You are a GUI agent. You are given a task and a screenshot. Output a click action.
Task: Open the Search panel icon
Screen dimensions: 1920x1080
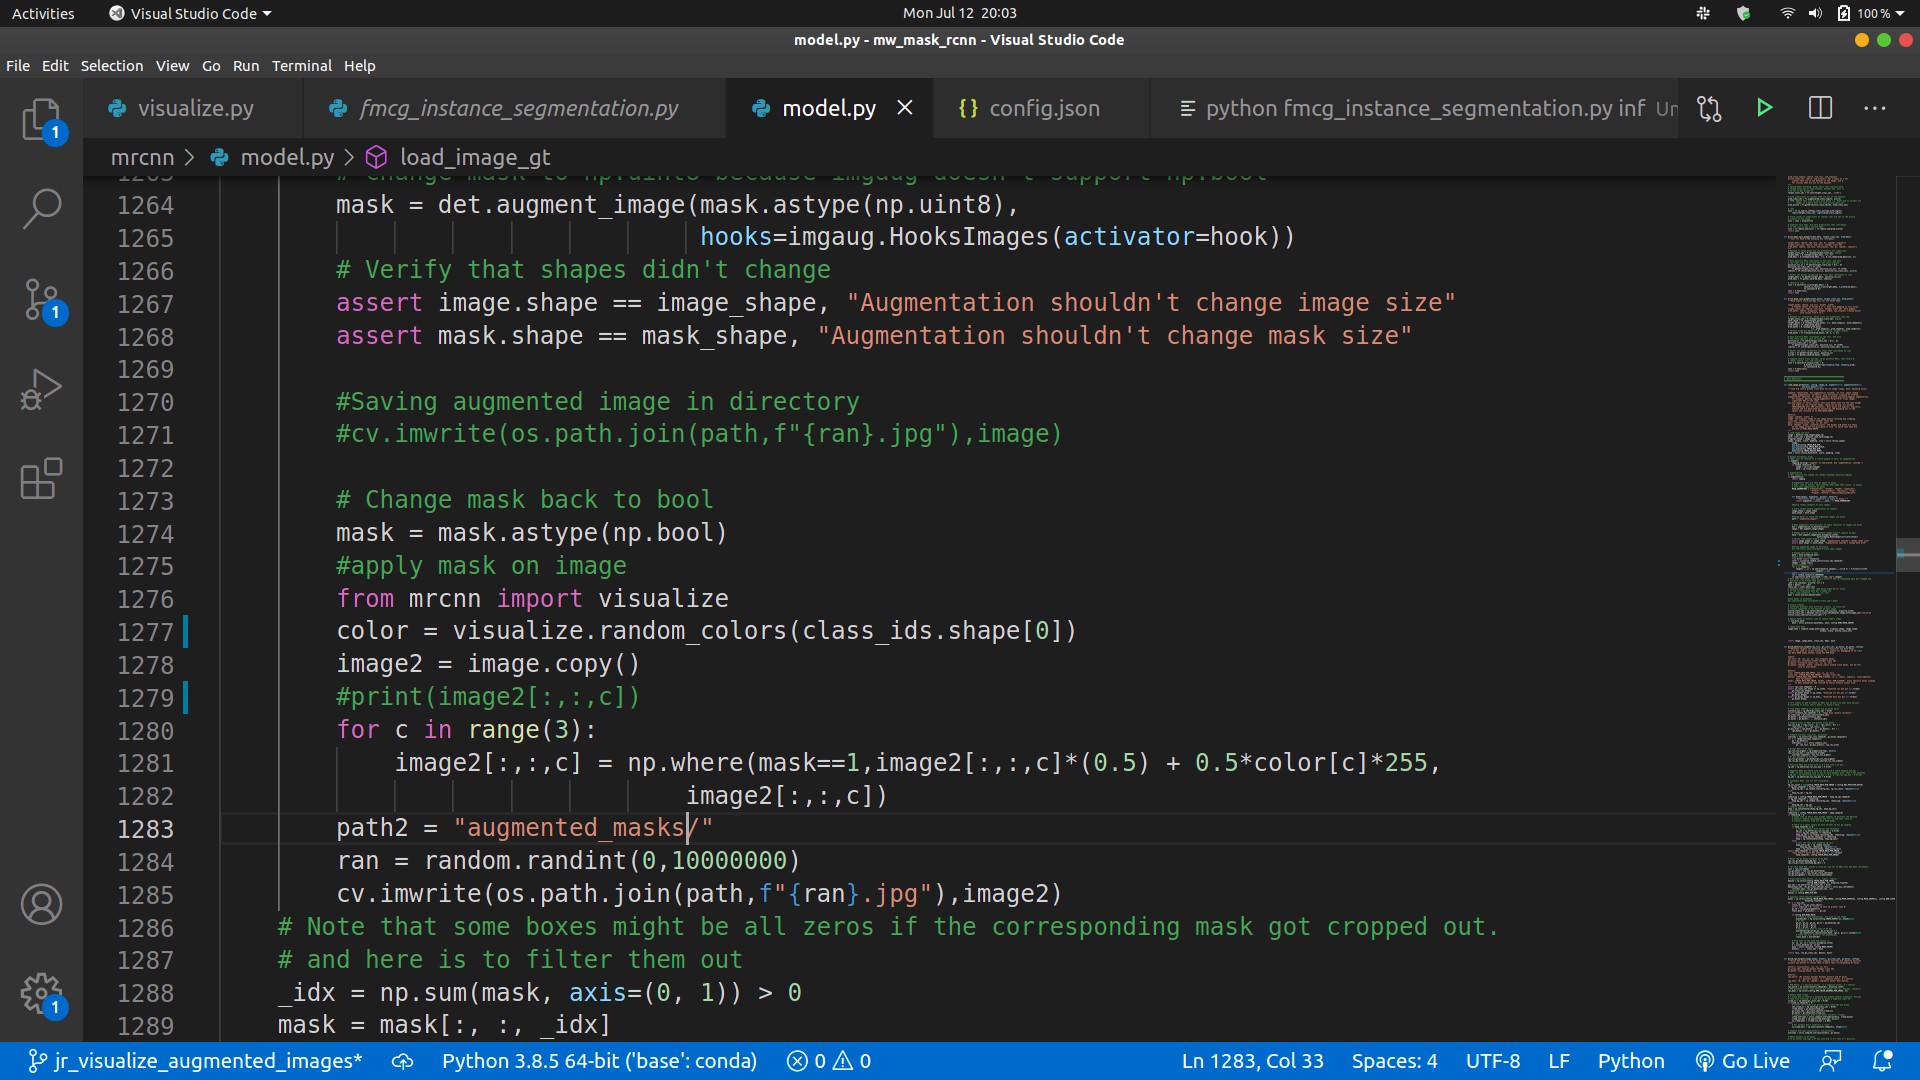click(41, 209)
